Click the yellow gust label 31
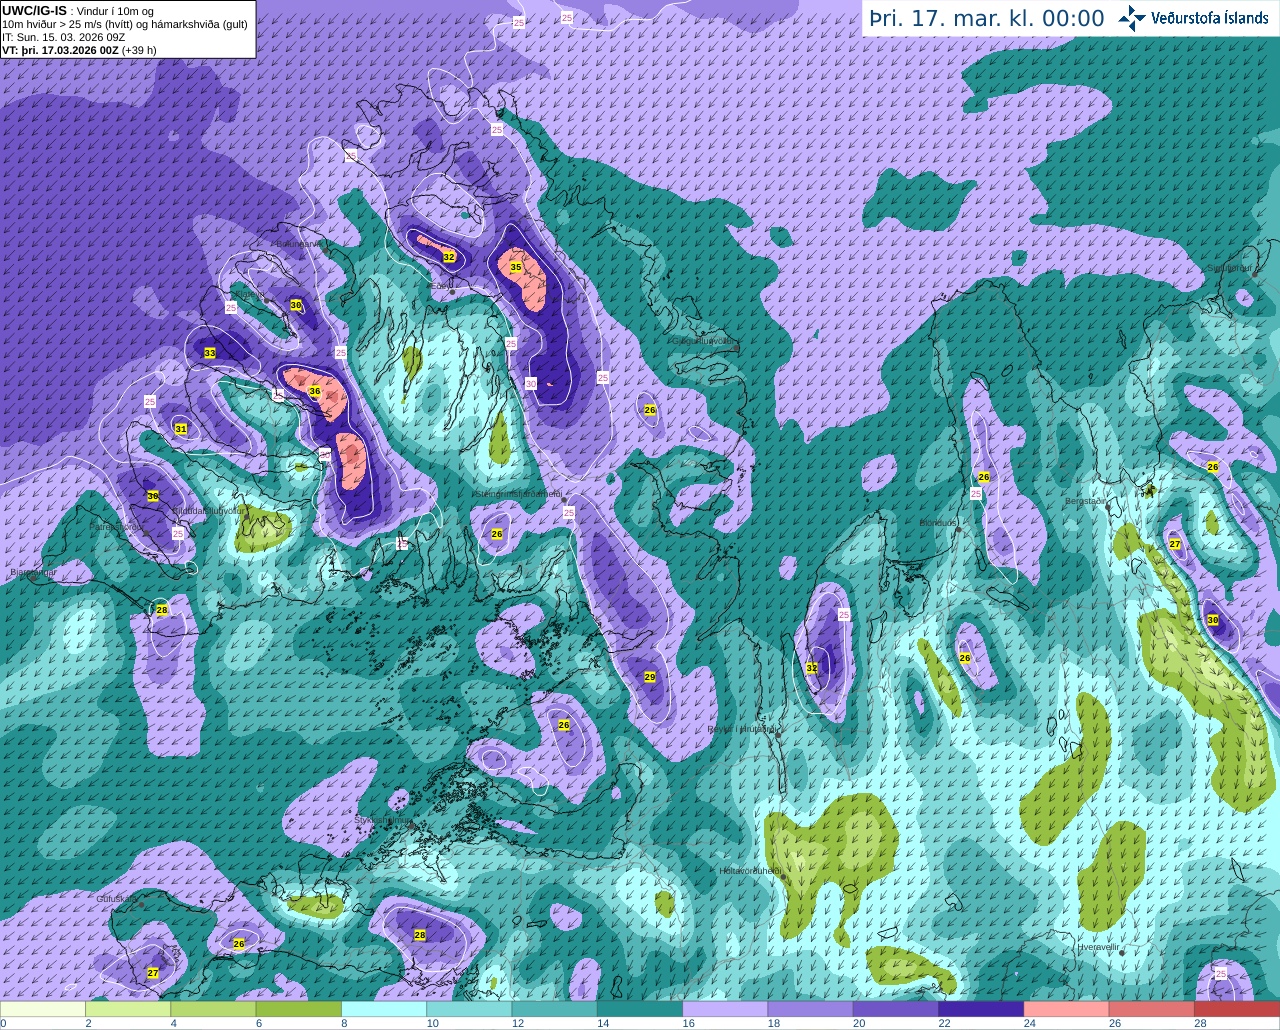 click(x=181, y=429)
